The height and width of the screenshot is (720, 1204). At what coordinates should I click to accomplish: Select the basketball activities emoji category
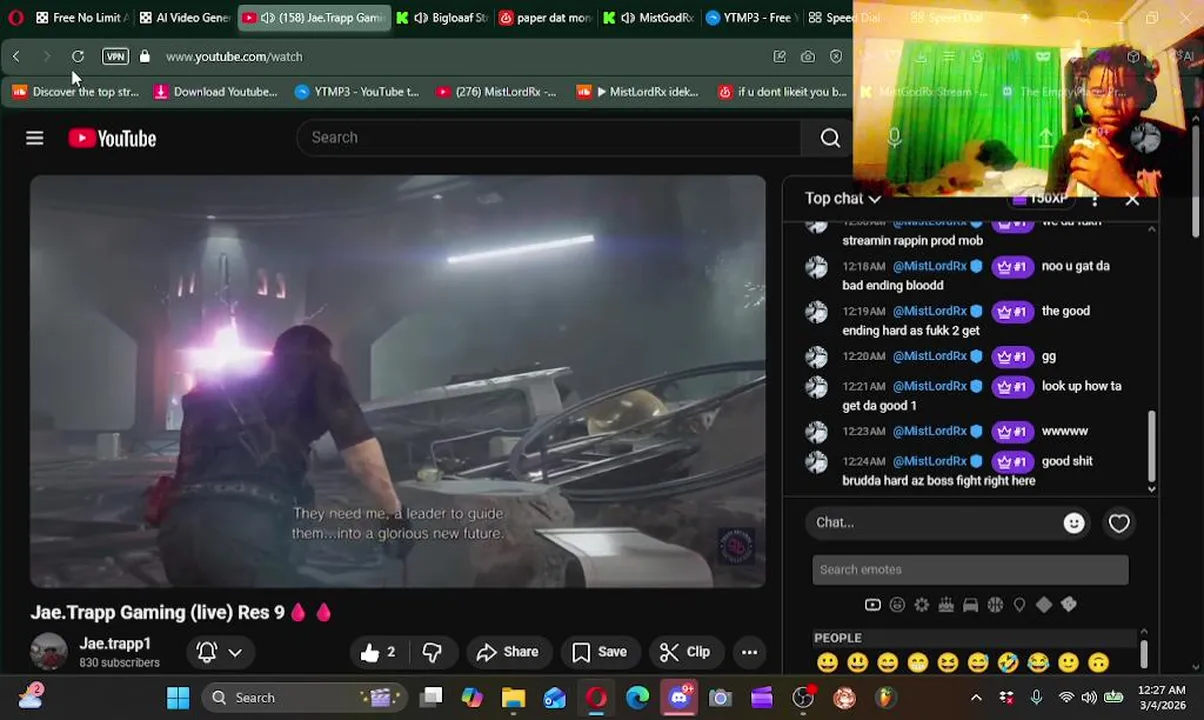[995, 605]
